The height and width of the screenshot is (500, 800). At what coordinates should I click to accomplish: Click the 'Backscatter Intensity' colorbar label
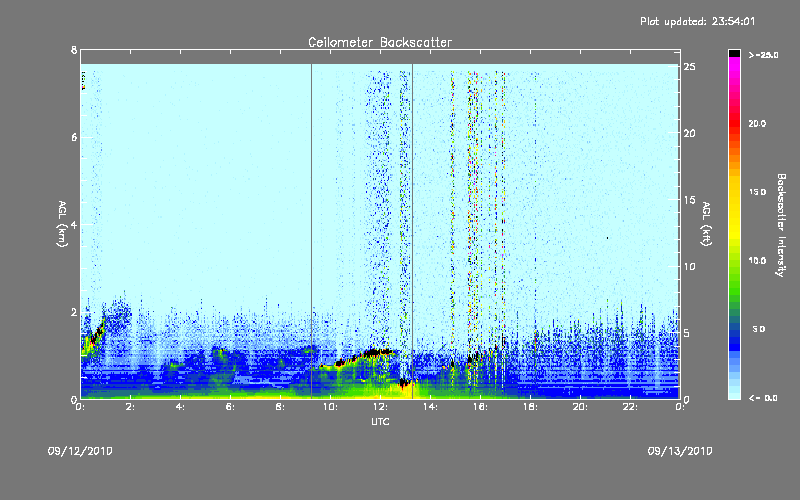coord(781,225)
